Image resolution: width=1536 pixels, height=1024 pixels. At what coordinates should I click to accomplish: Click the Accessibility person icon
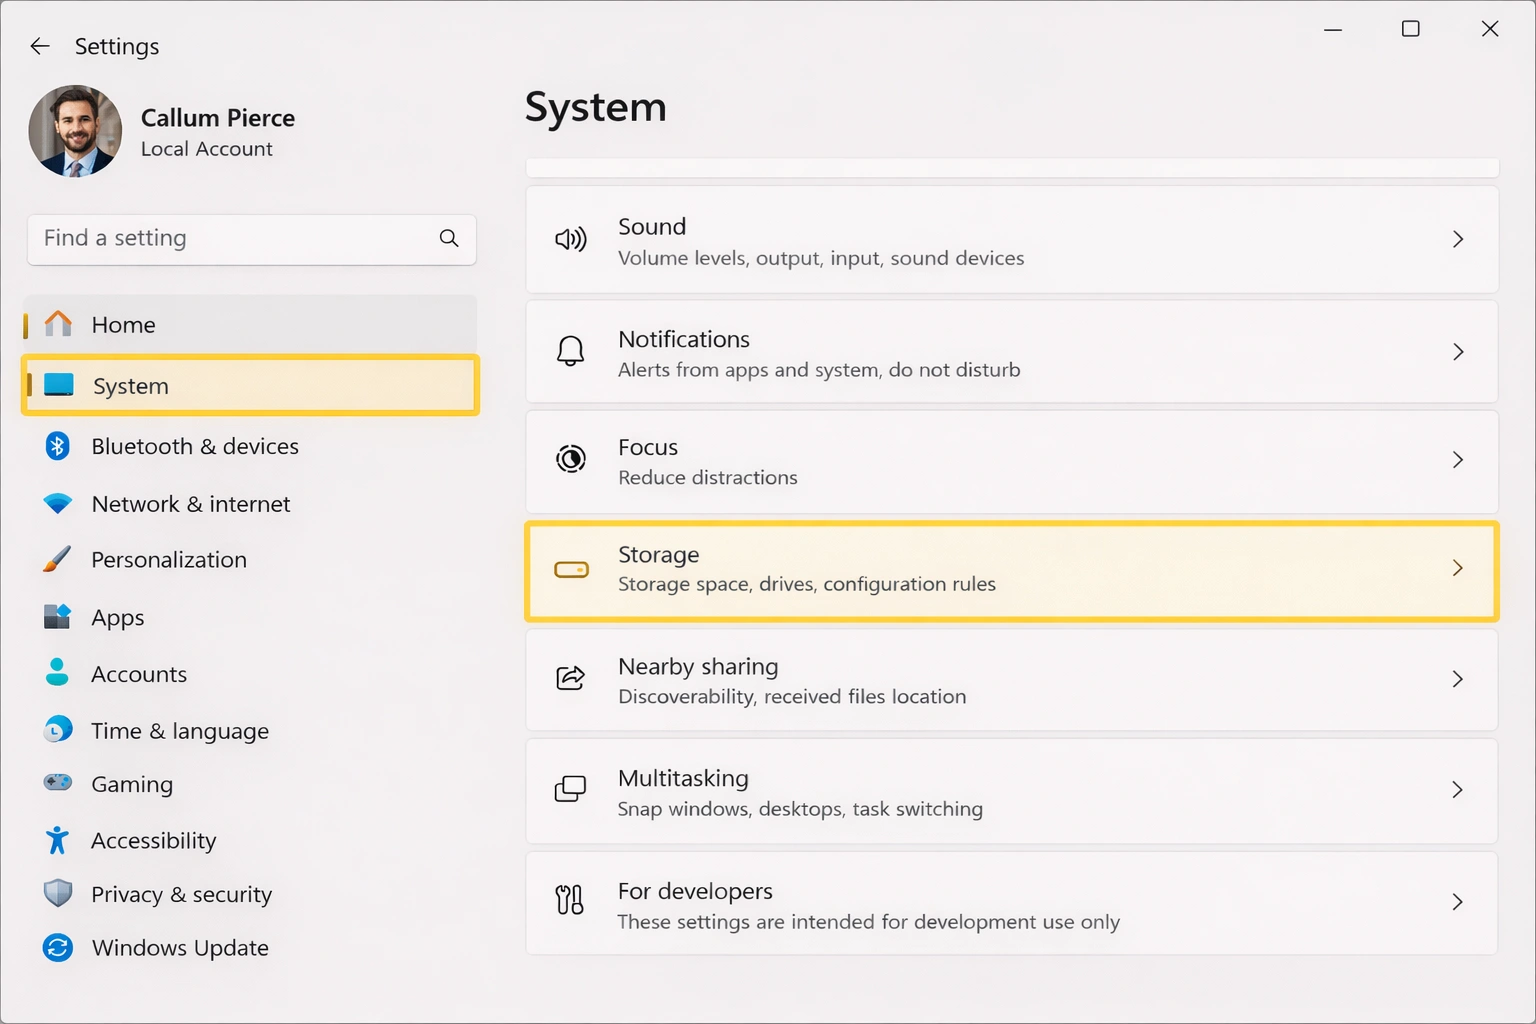coord(57,840)
